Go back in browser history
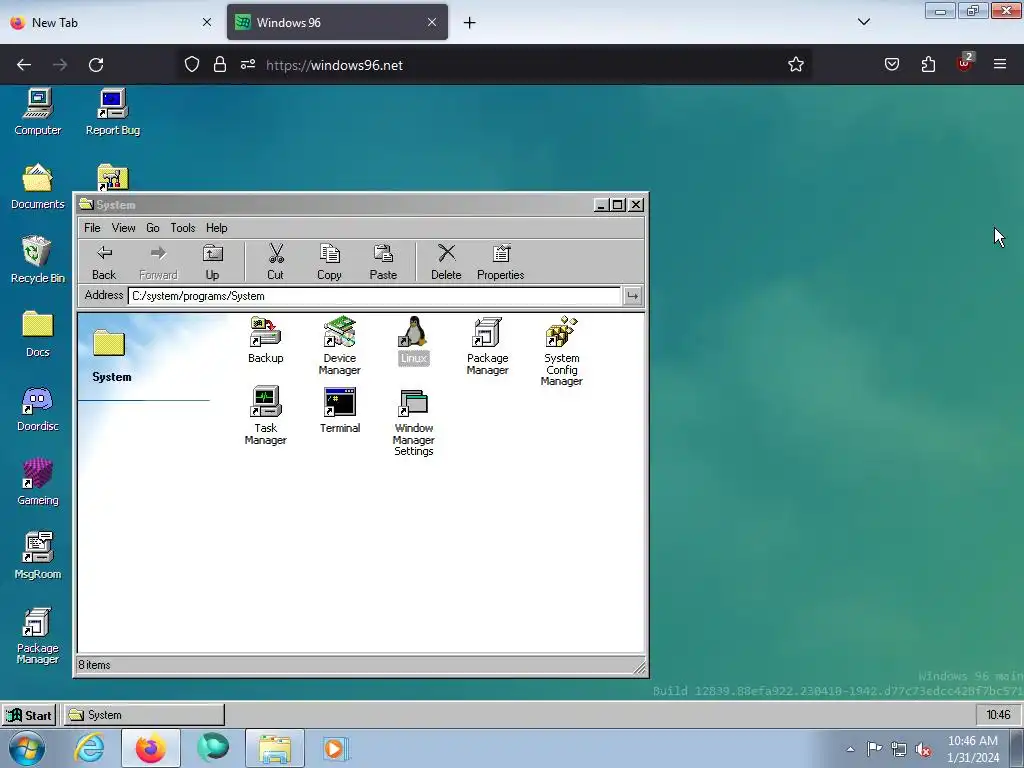 point(24,65)
